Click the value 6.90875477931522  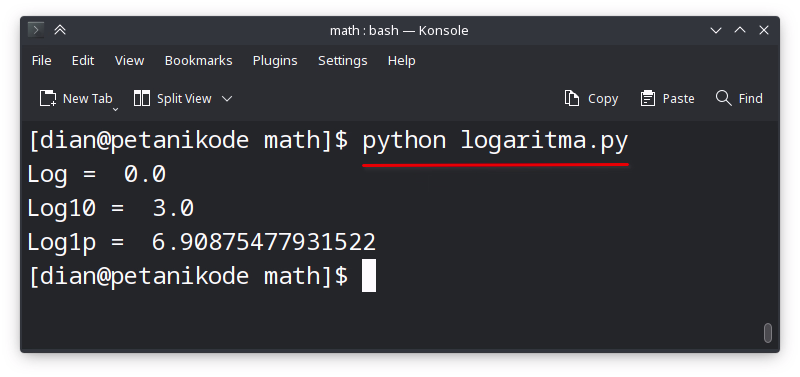(x=264, y=242)
